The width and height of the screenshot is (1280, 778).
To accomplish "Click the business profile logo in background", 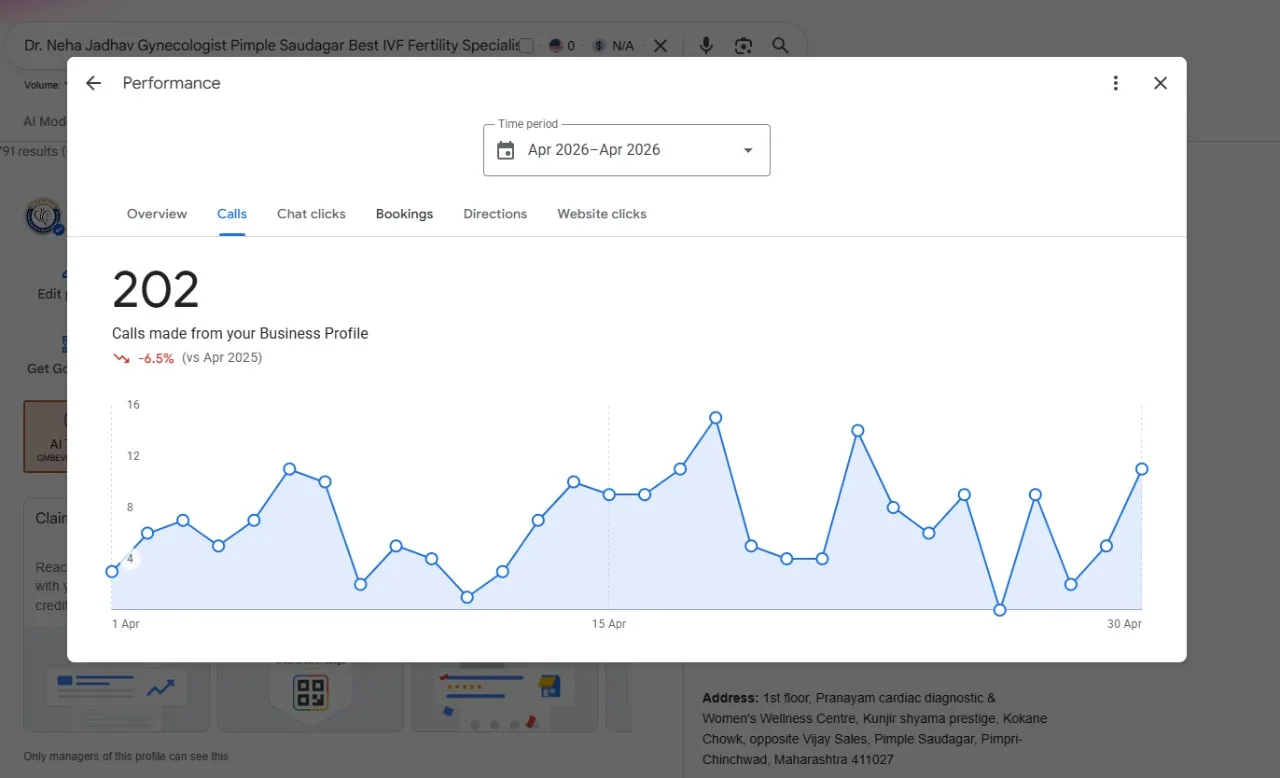I will pyautogui.click(x=44, y=217).
